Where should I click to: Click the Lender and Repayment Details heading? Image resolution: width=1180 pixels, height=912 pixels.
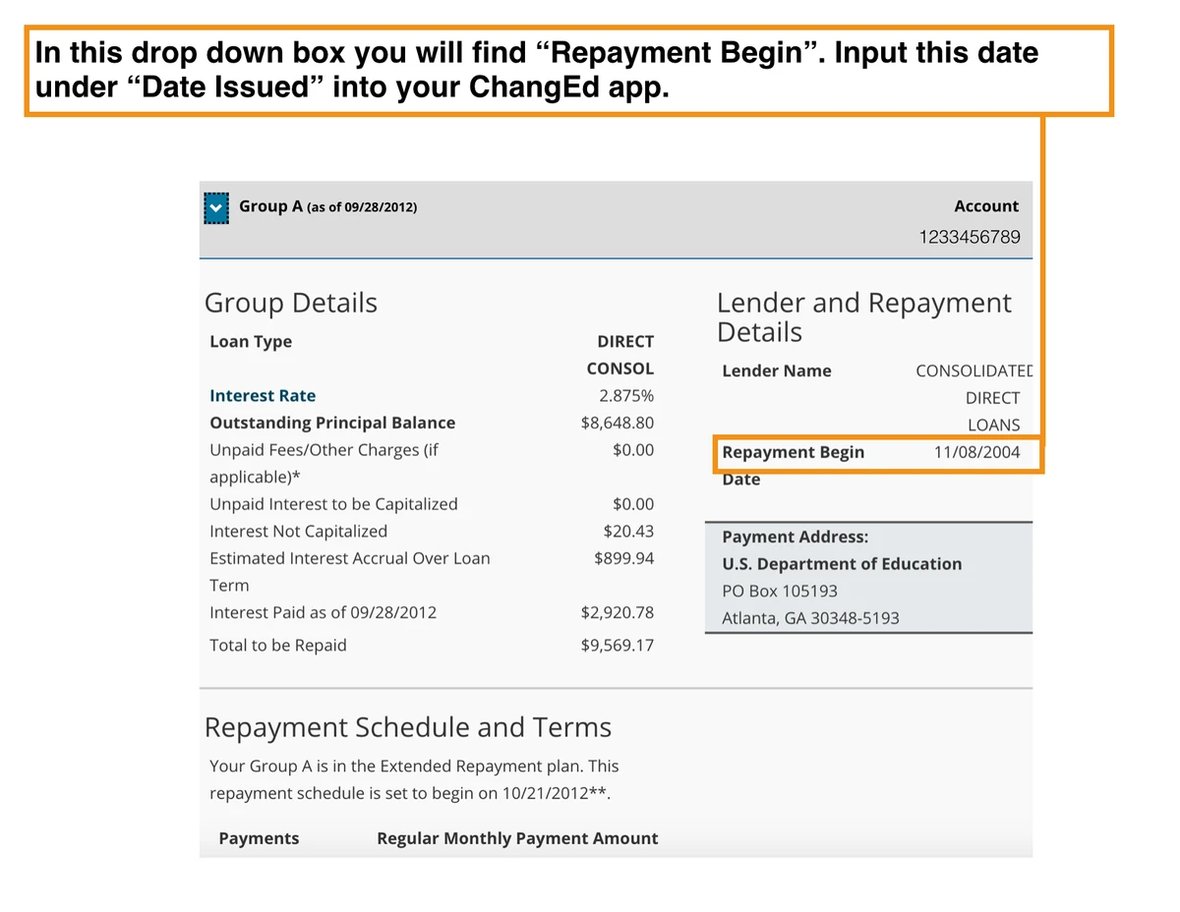pos(864,317)
